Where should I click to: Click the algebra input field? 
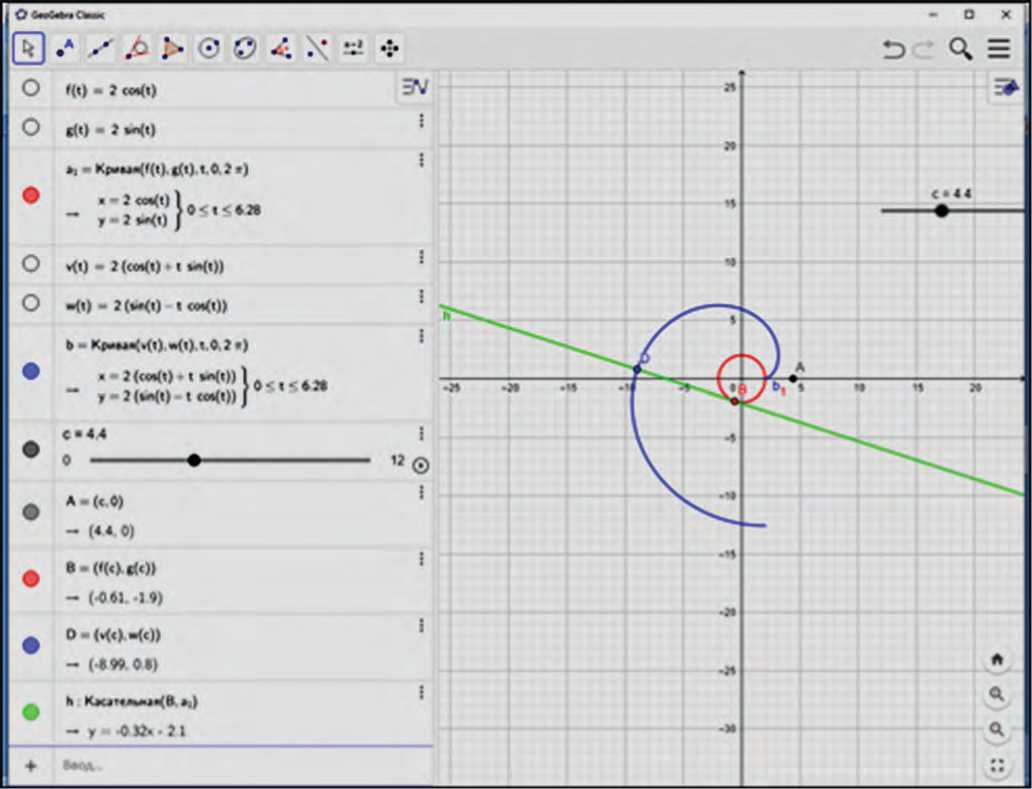(x=244, y=765)
